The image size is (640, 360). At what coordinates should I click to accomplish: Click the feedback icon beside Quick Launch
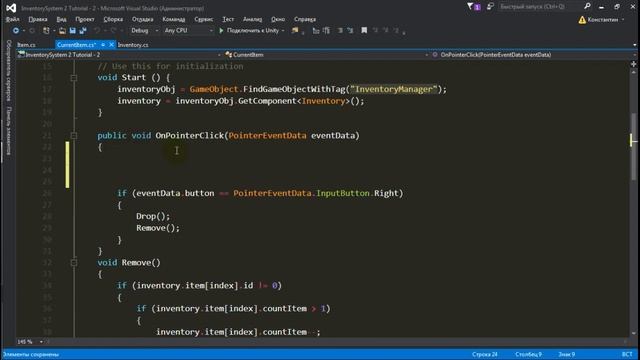click(x=490, y=7)
